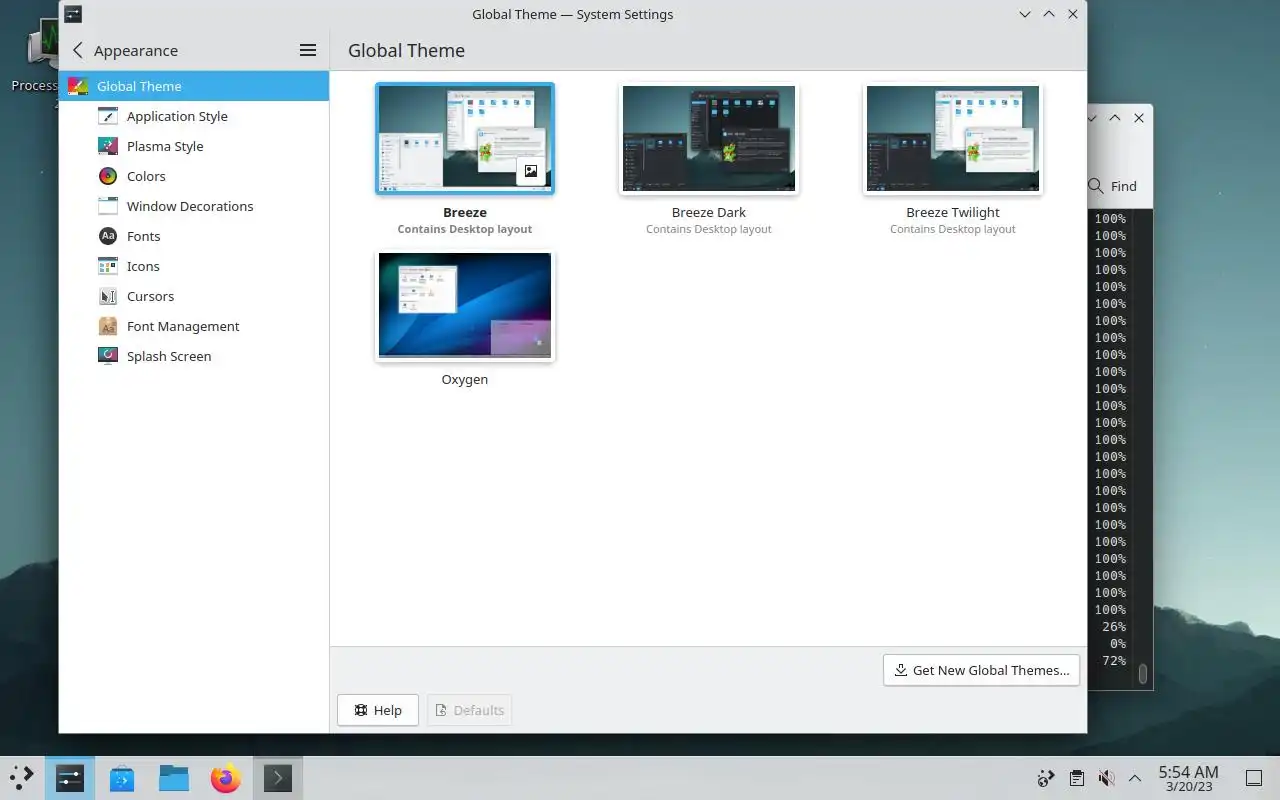
Task: Expand hidden system tray icons arrow
Action: coord(1135,778)
